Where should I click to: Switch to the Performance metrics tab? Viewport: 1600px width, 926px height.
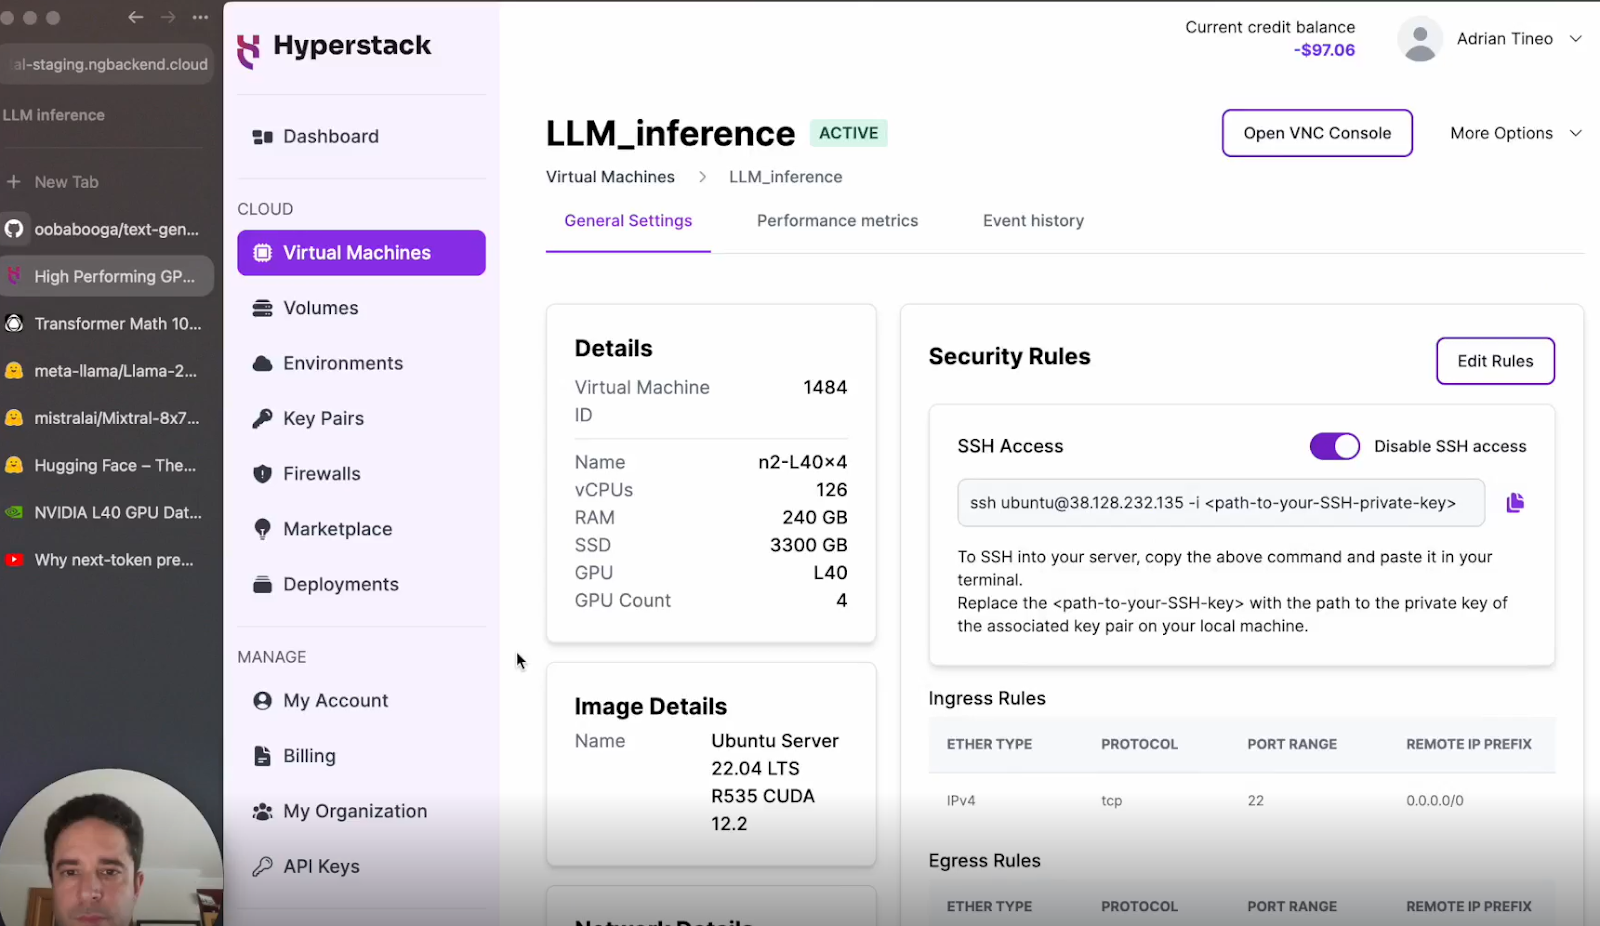click(837, 221)
